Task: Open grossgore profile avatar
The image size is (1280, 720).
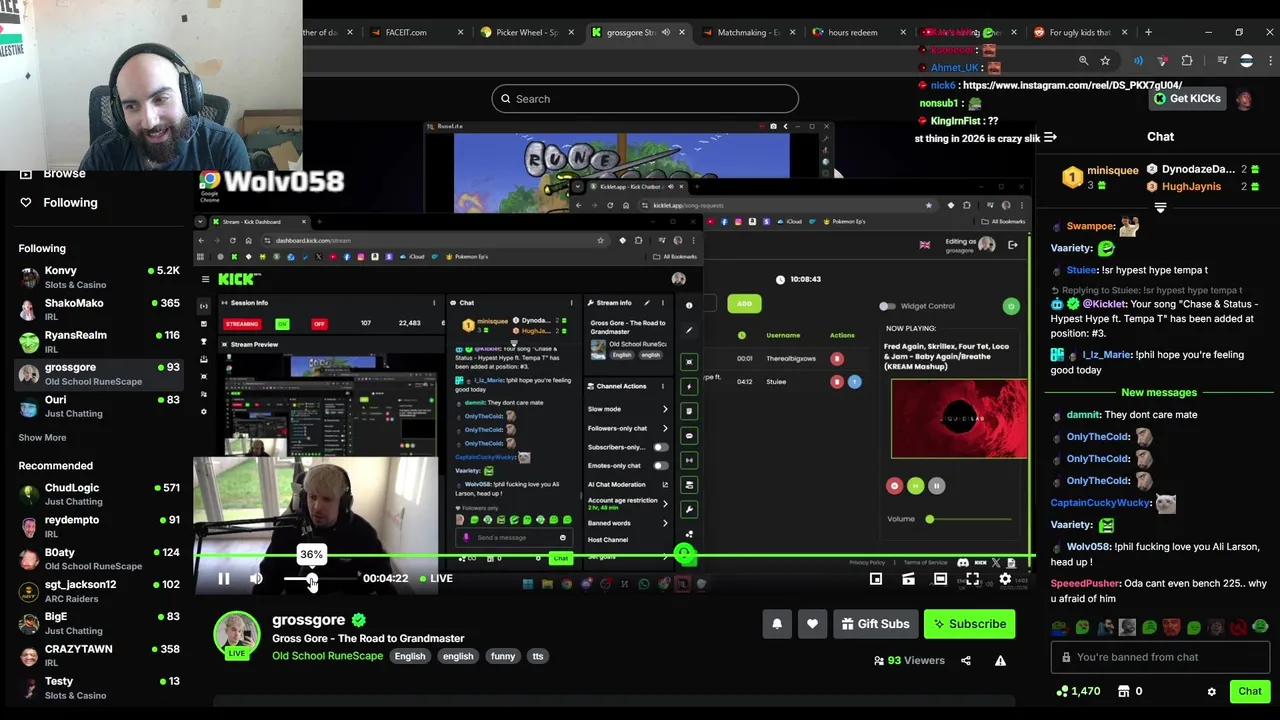Action: coord(237,636)
